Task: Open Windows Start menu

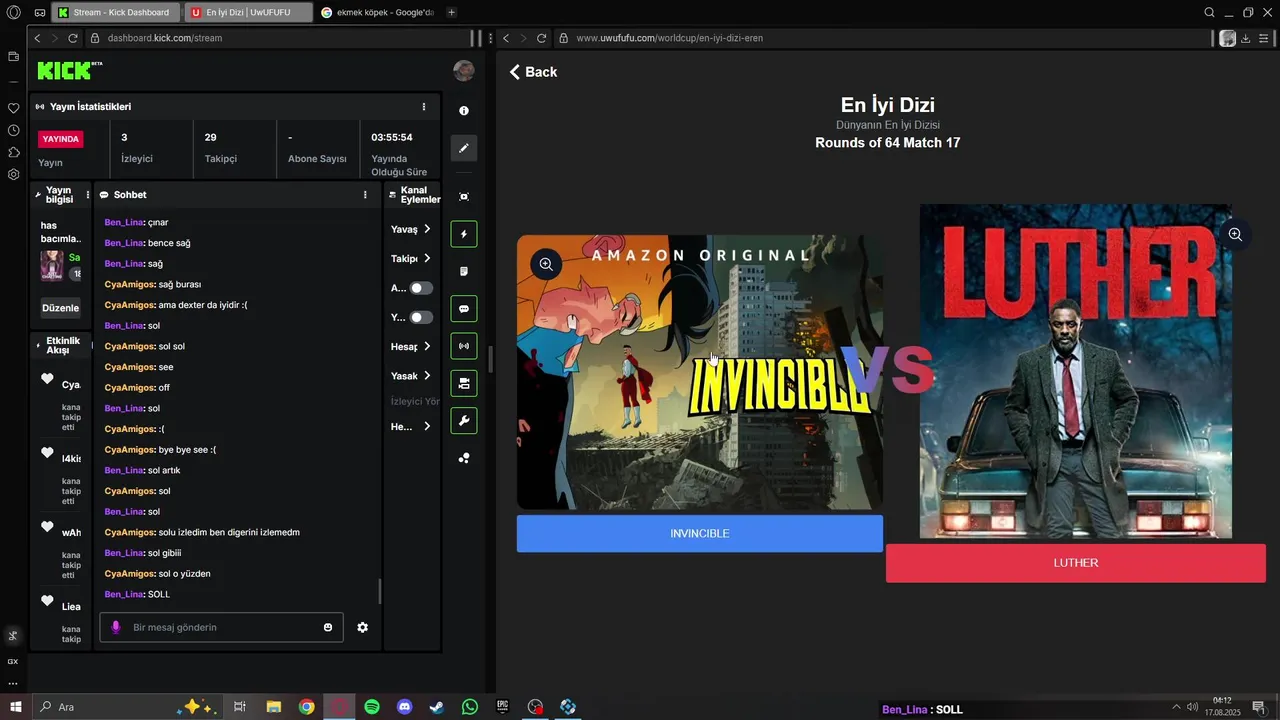Action: click(x=15, y=707)
